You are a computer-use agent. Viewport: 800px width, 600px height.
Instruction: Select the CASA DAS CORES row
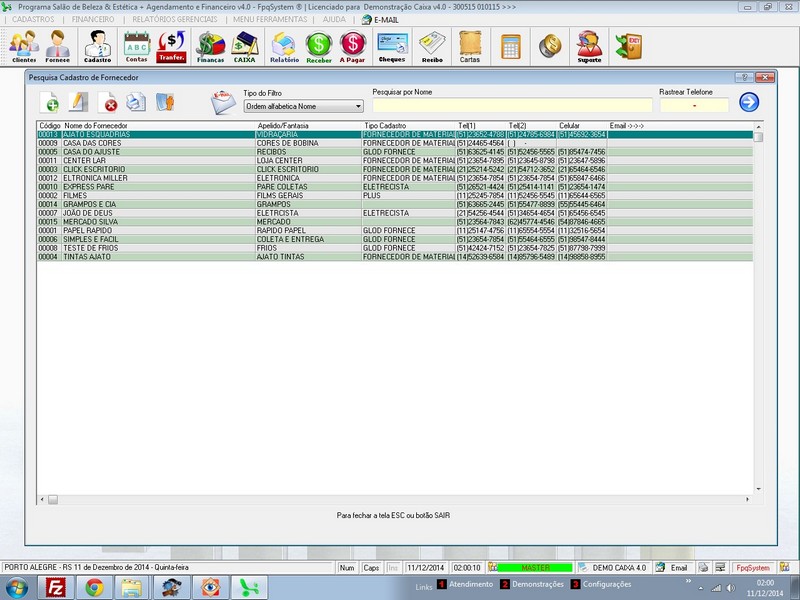coord(395,143)
